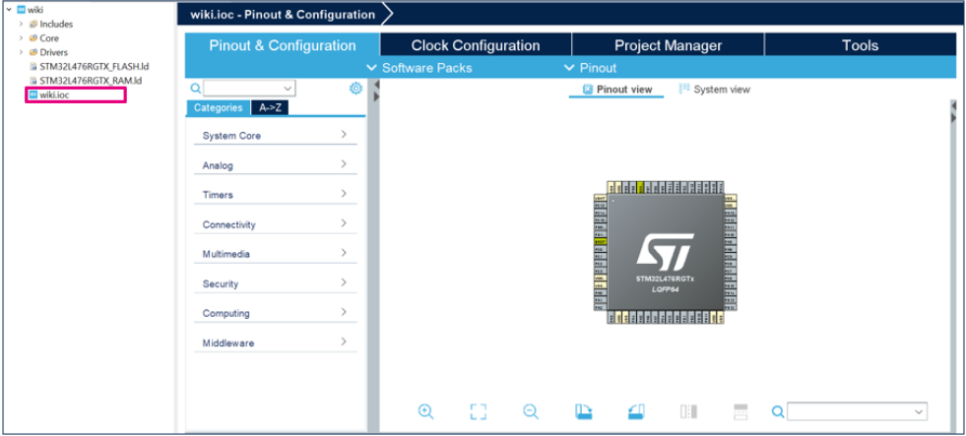Expand the Middleware category
The height and width of the screenshot is (436, 966).
275,342
